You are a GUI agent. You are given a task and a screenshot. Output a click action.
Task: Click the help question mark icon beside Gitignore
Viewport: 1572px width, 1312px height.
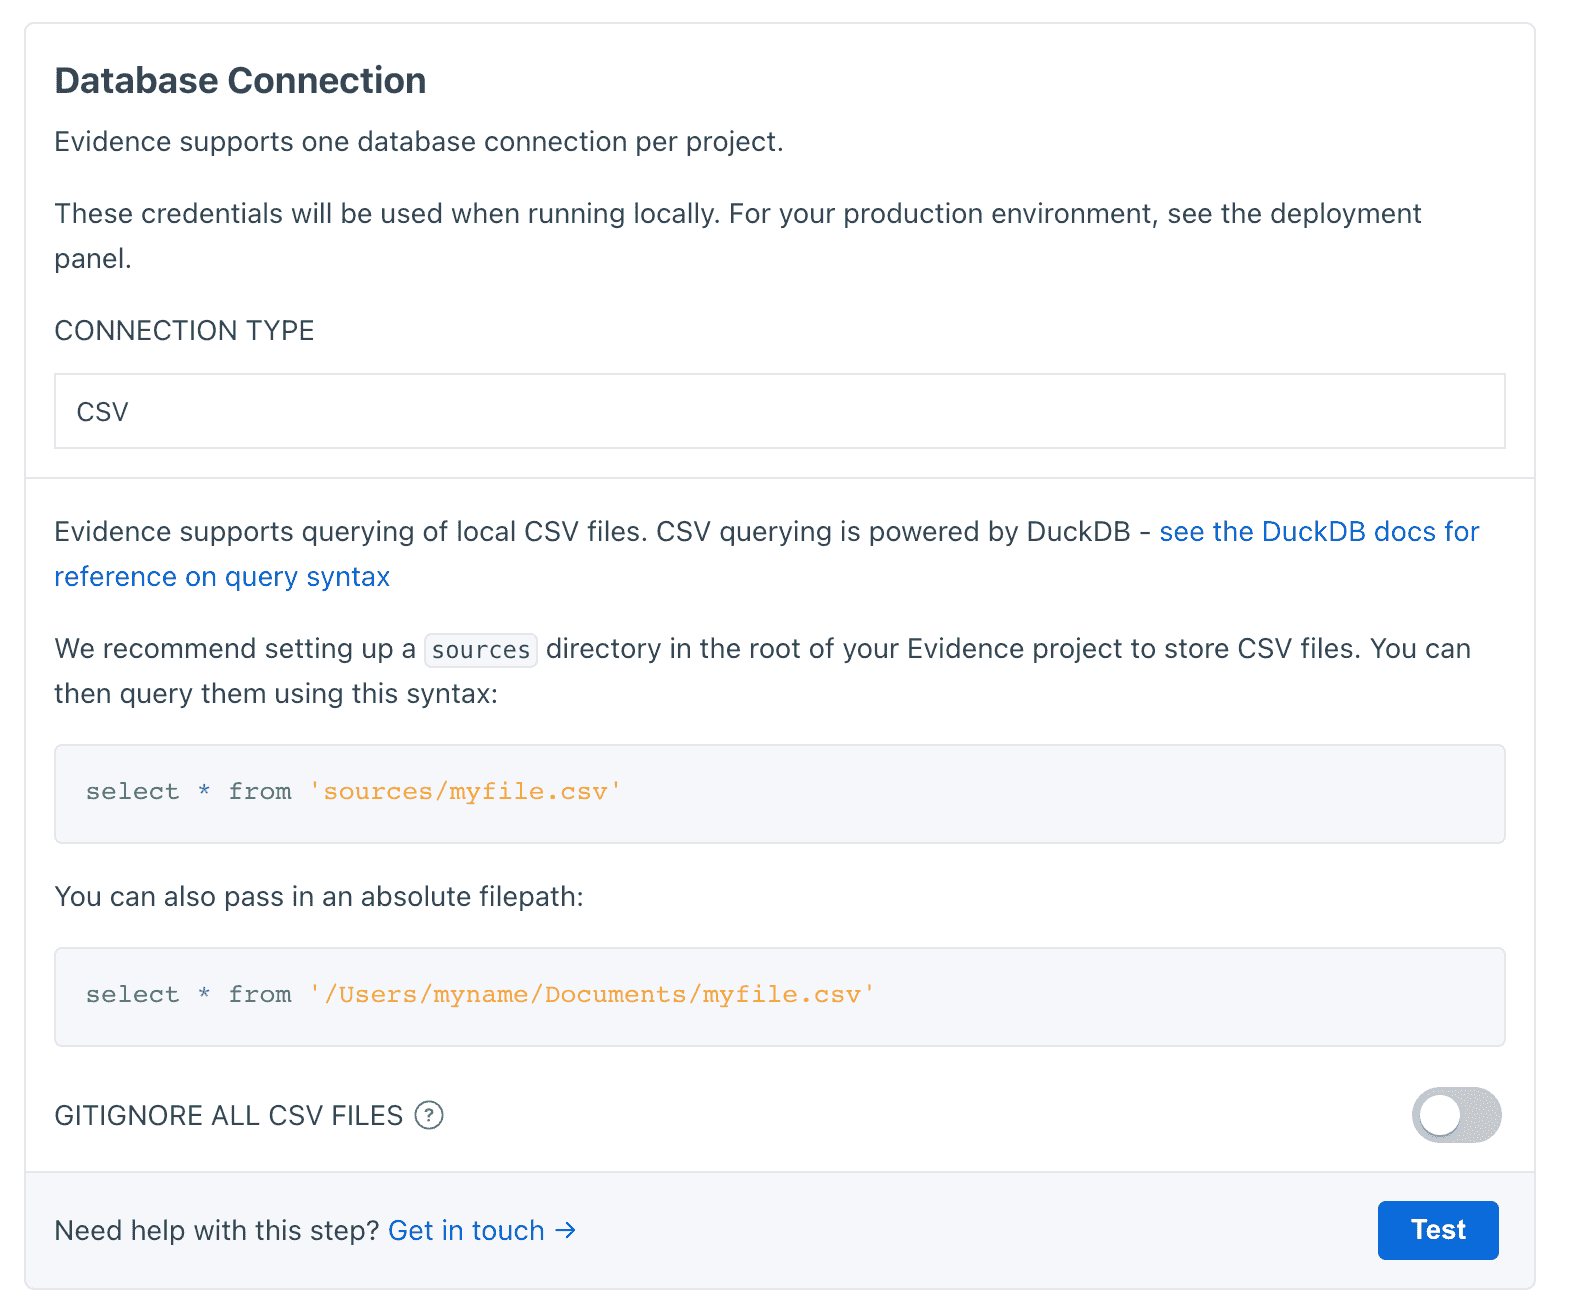[x=429, y=1115]
